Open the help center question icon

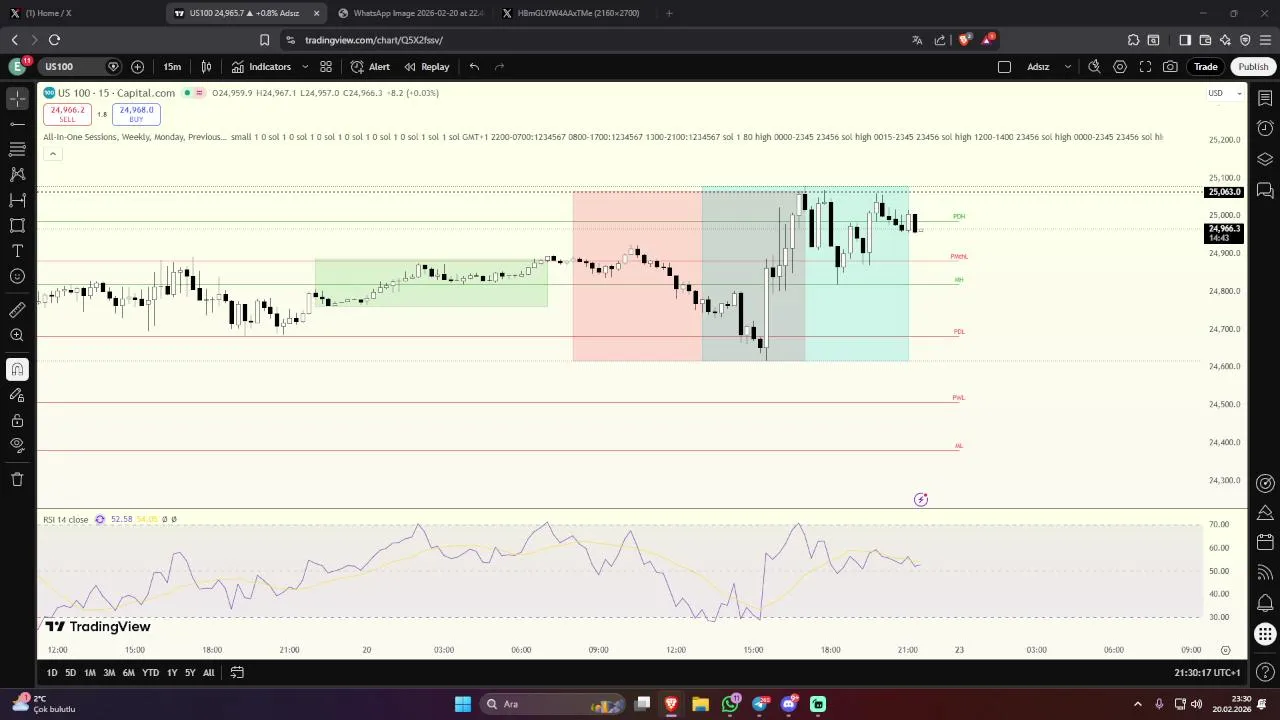(1265, 672)
